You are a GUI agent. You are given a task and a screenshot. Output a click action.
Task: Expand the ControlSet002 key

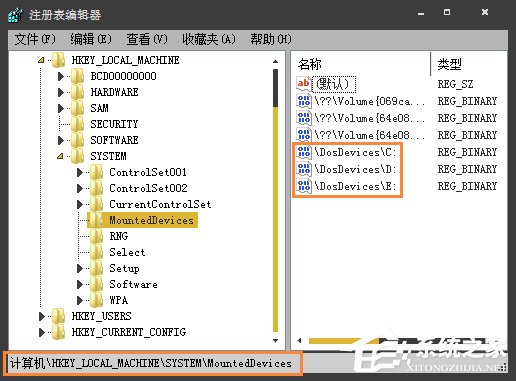[x=80, y=188]
